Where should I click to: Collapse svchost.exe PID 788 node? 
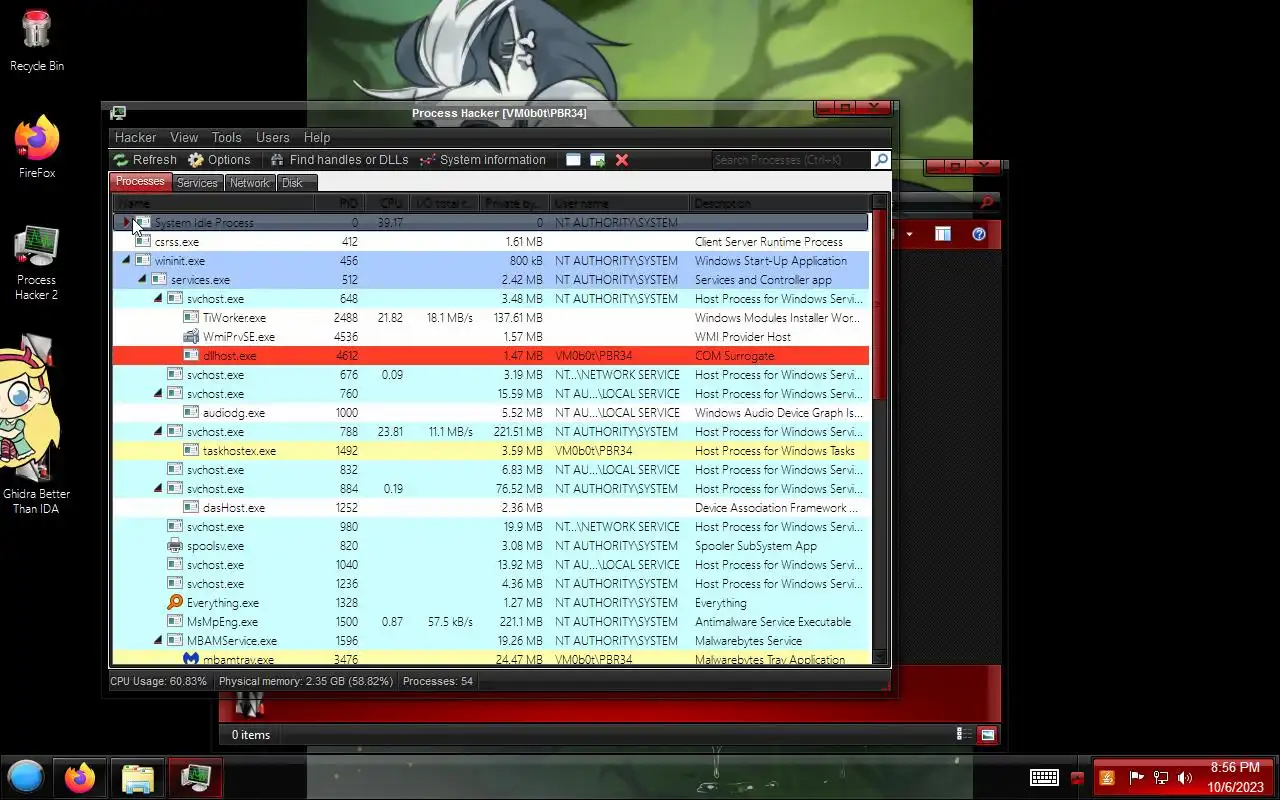pyautogui.click(x=158, y=432)
